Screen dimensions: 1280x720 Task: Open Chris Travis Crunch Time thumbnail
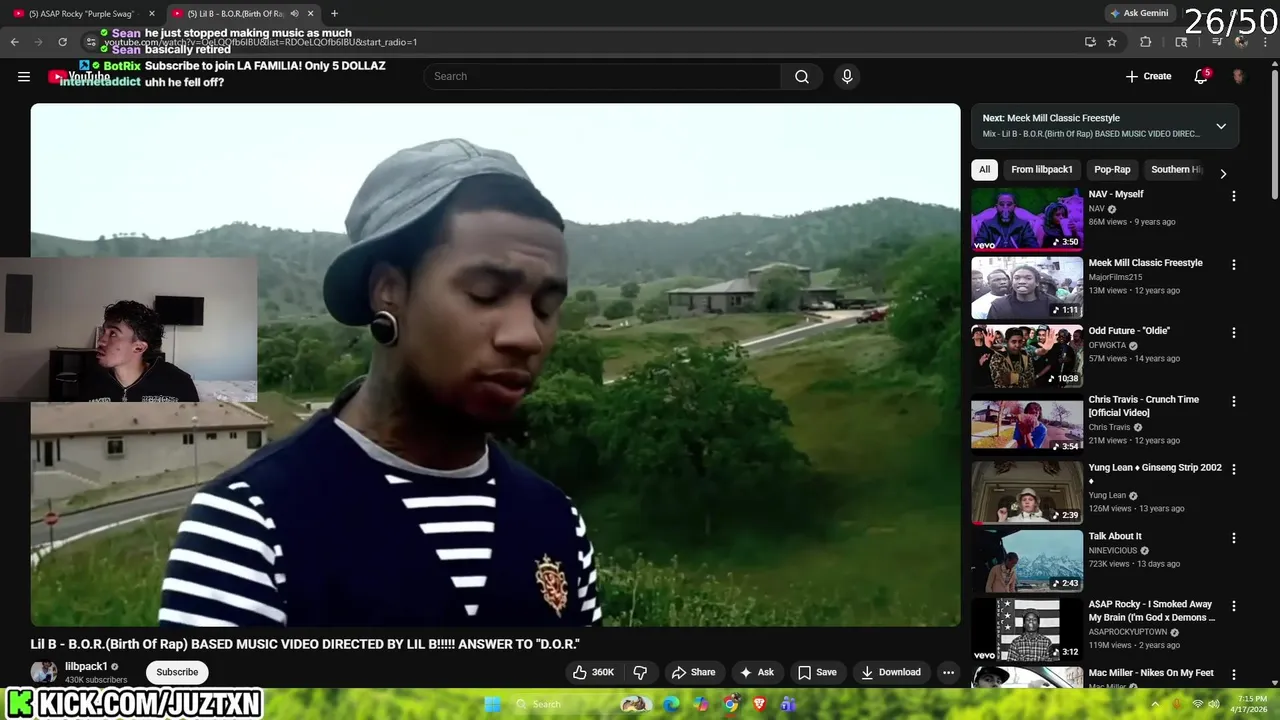point(1027,424)
